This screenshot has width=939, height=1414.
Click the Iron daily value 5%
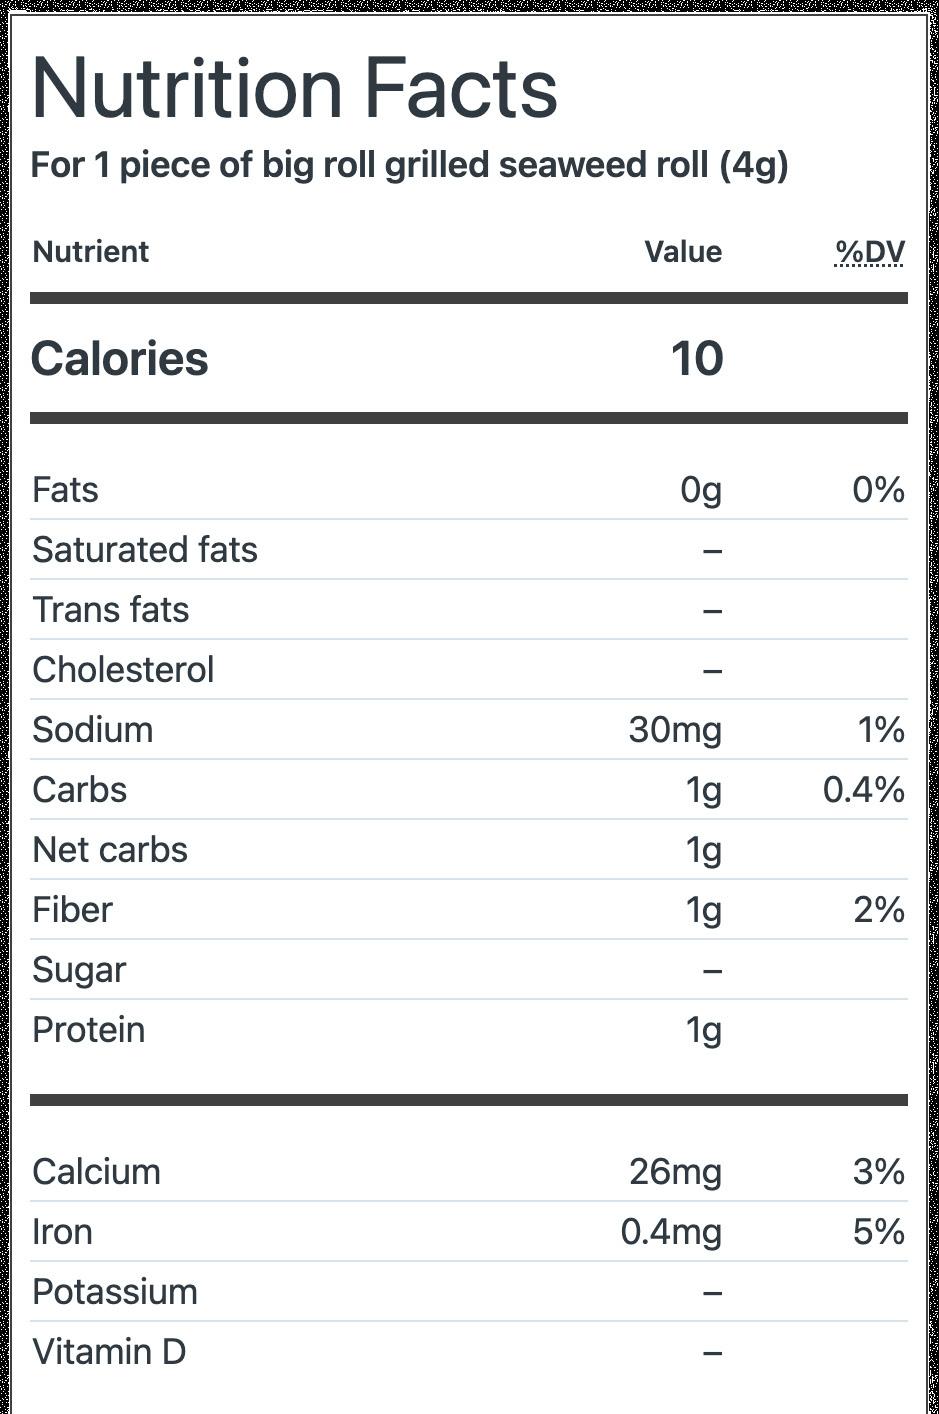click(x=878, y=1232)
